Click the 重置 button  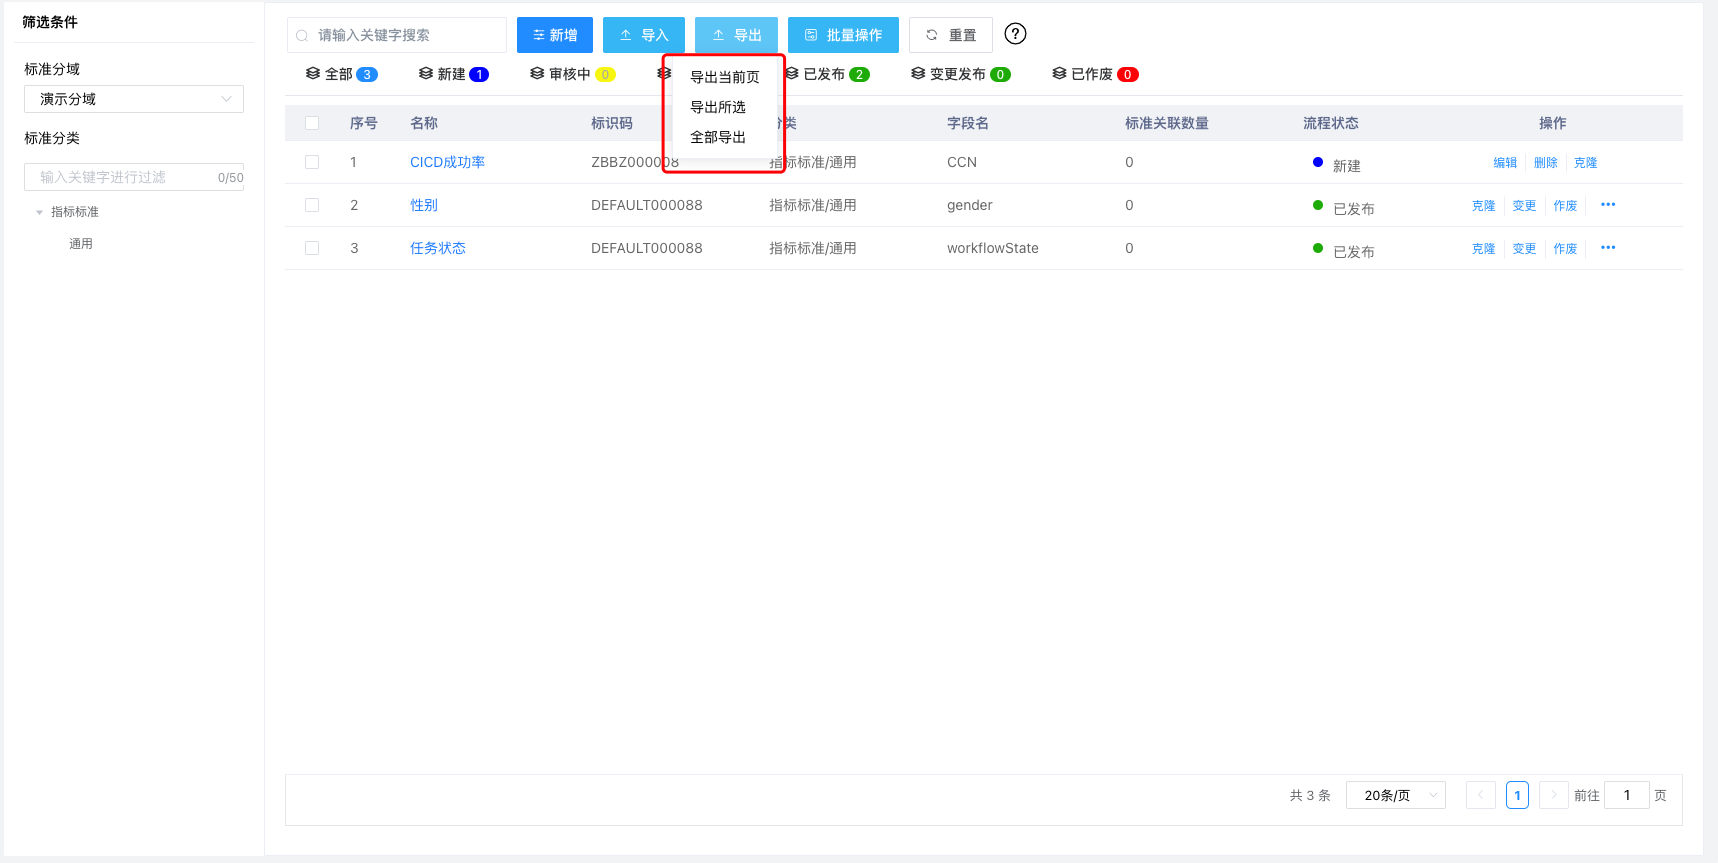[x=951, y=35]
